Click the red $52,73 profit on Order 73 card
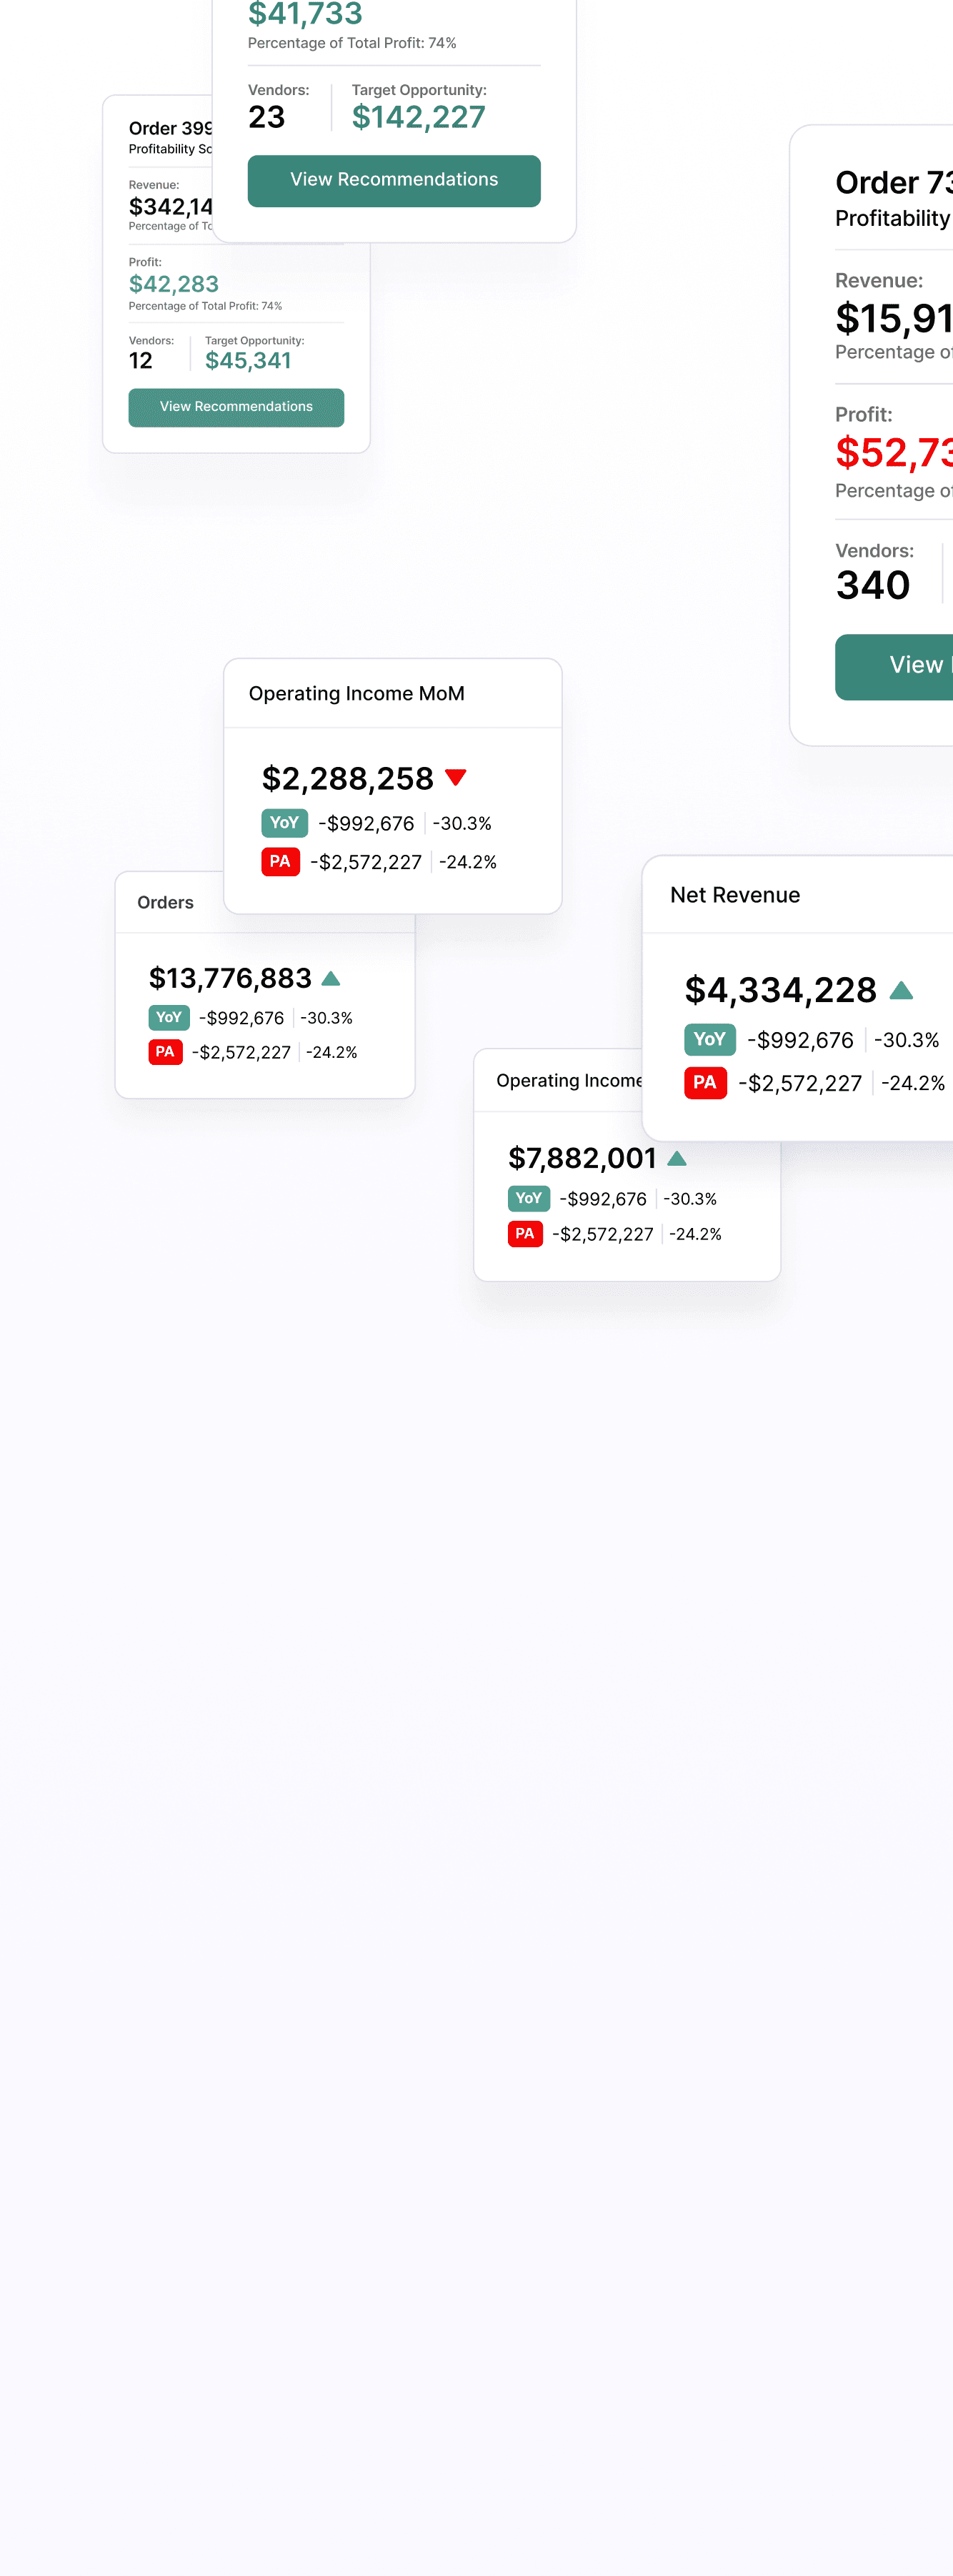This screenshot has height=2576, width=953. (894, 453)
